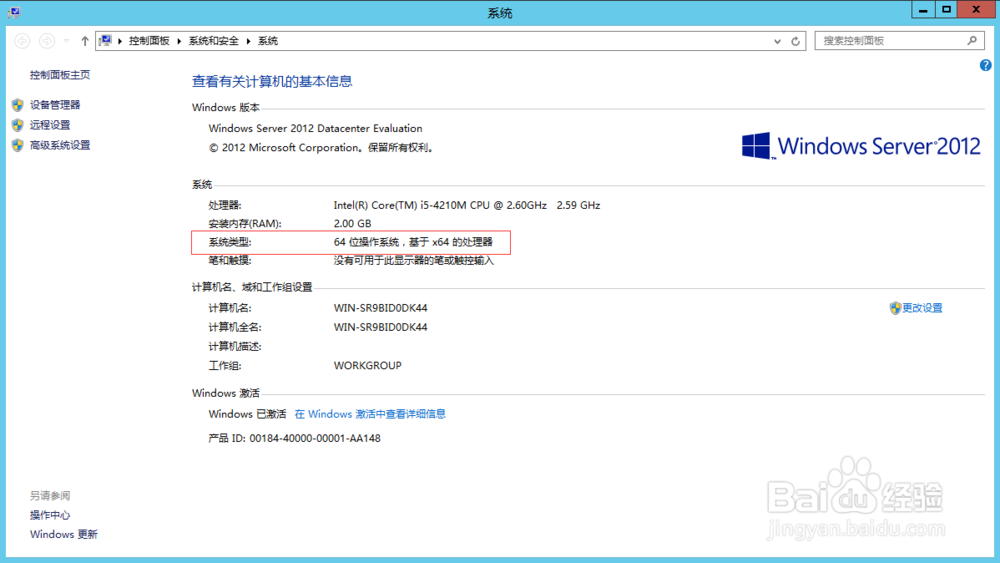Click the search magnifier icon
The height and width of the screenshot is (563, 1000).
[x=972, y=40]
